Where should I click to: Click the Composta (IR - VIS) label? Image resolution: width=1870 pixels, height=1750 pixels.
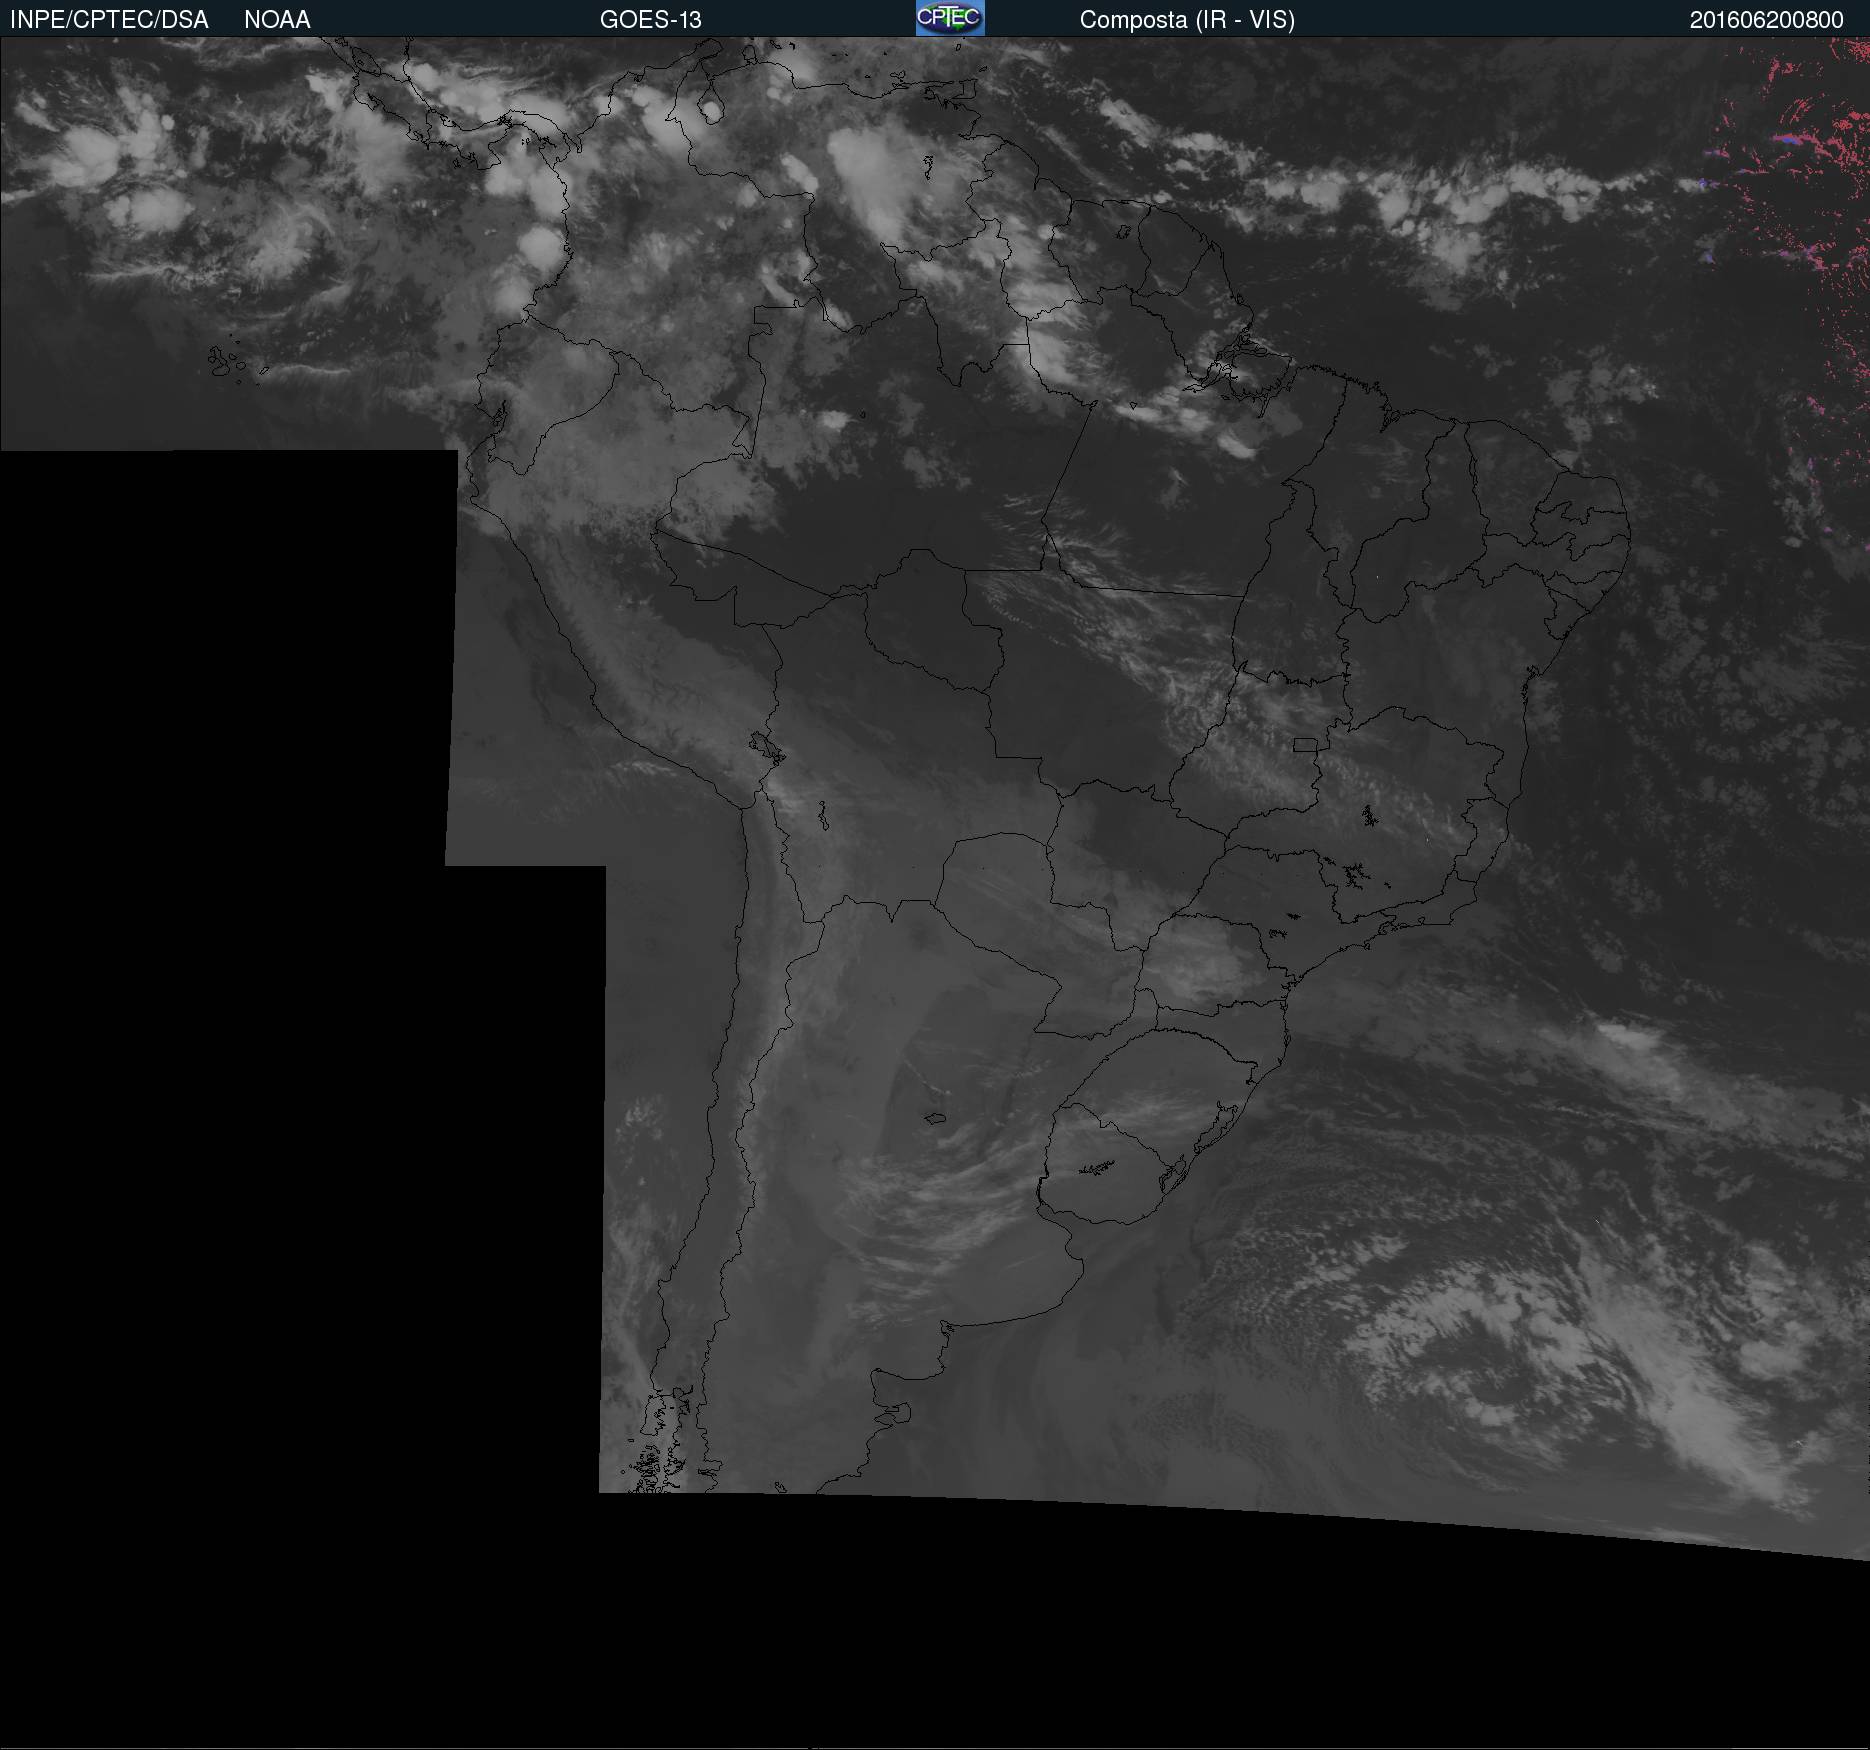point(1187,20)
